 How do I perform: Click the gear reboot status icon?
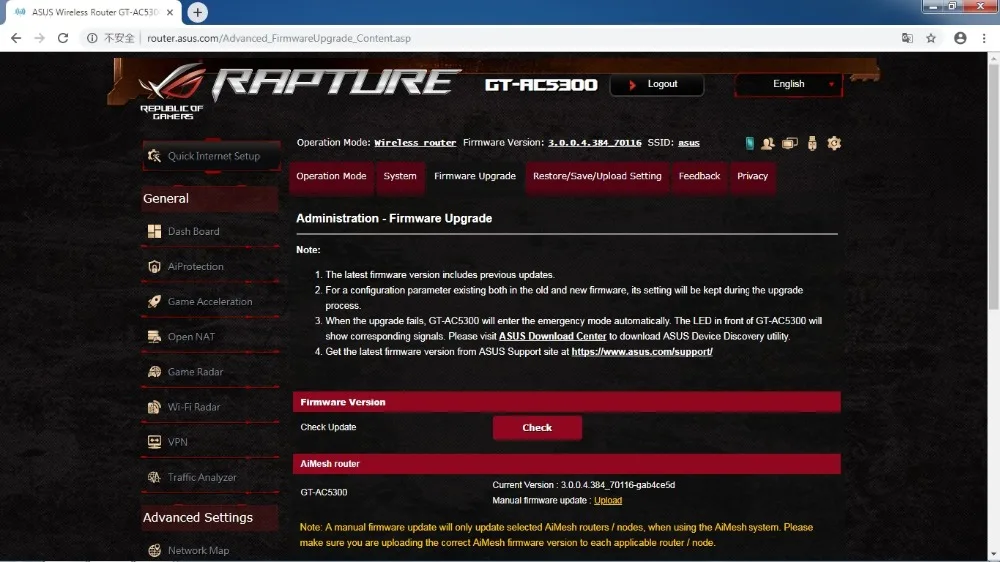834,144
